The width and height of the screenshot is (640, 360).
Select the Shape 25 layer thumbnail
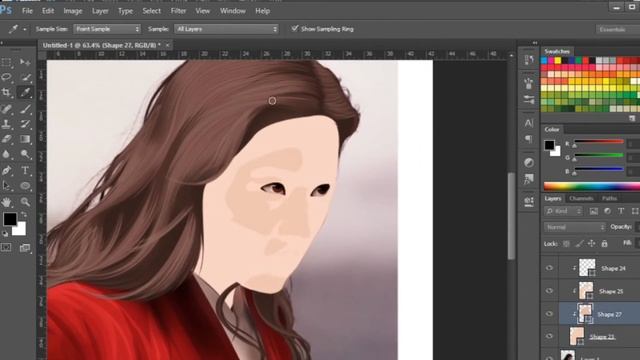click(586, 291)
